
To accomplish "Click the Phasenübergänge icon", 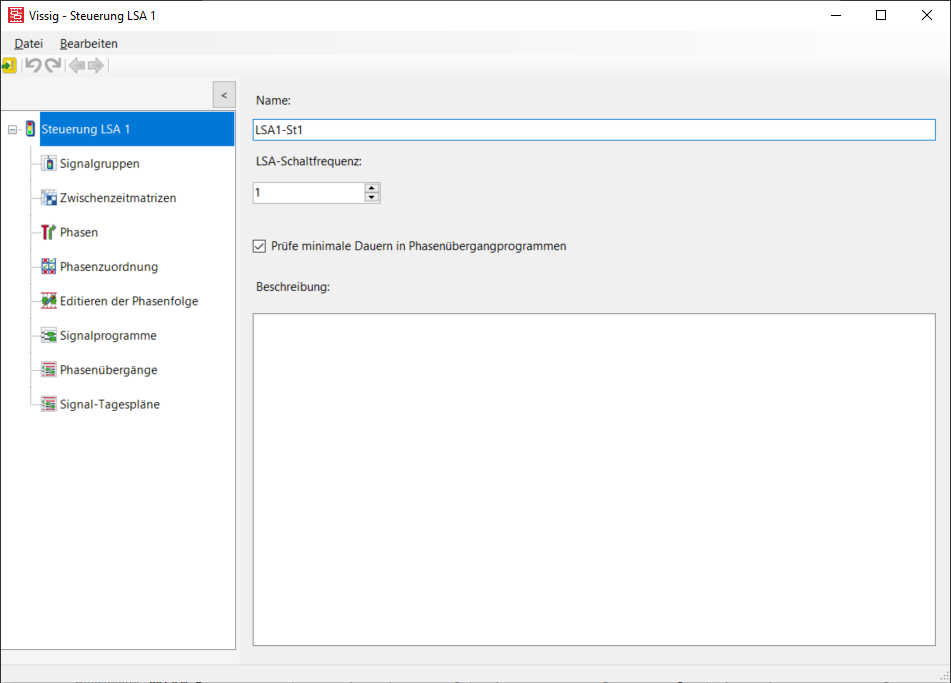I will [49, 369].
